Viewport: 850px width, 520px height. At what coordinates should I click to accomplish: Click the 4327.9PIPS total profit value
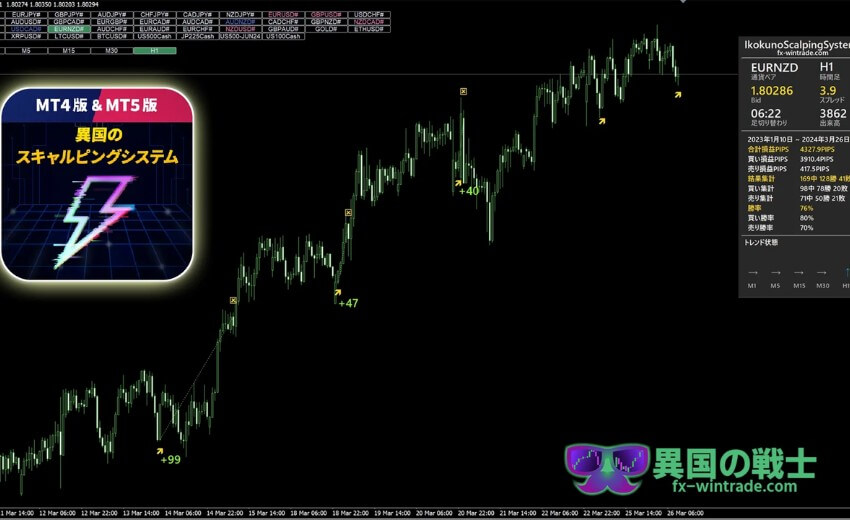817,149
